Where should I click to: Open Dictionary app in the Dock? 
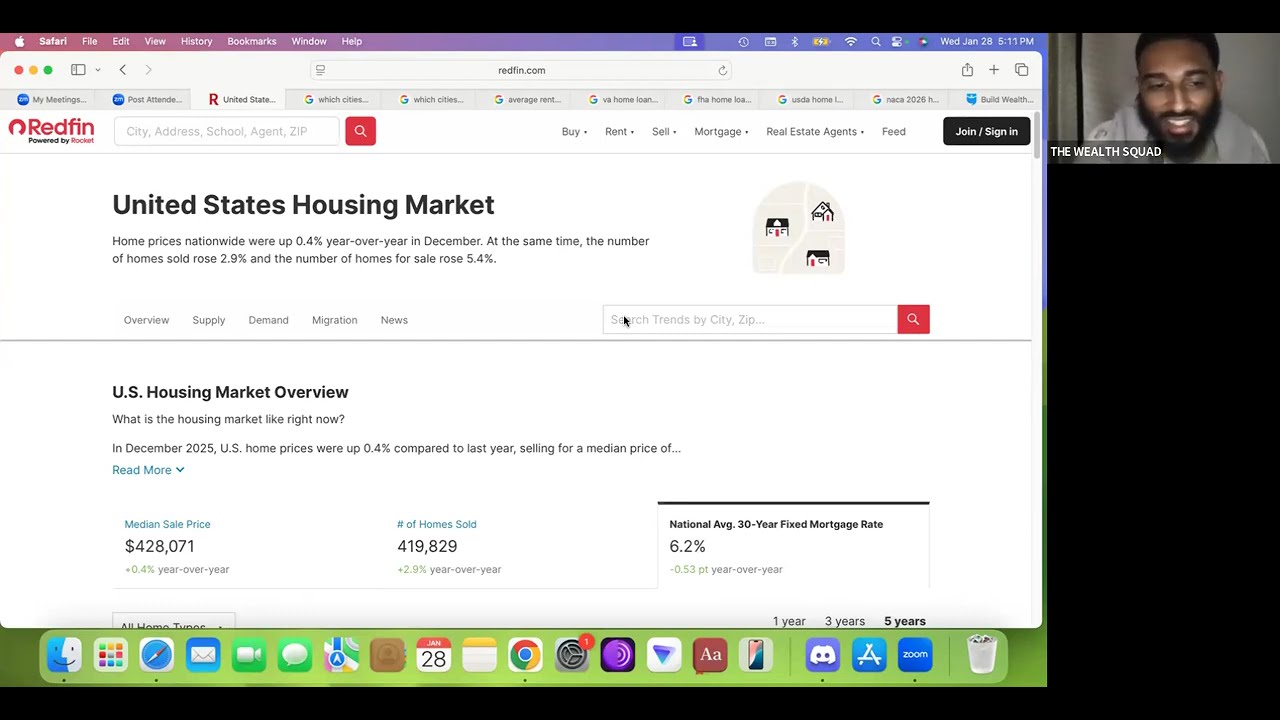[710, 656]
